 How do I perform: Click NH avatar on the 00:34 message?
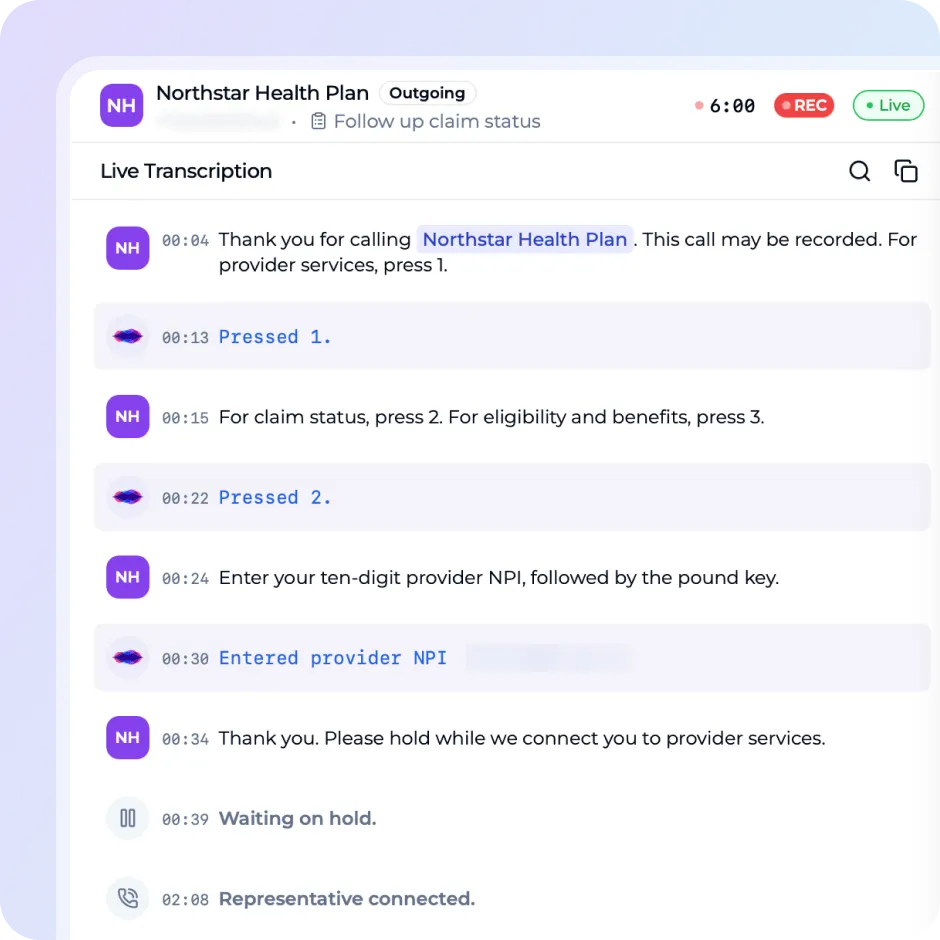click(x=128, y=738)
